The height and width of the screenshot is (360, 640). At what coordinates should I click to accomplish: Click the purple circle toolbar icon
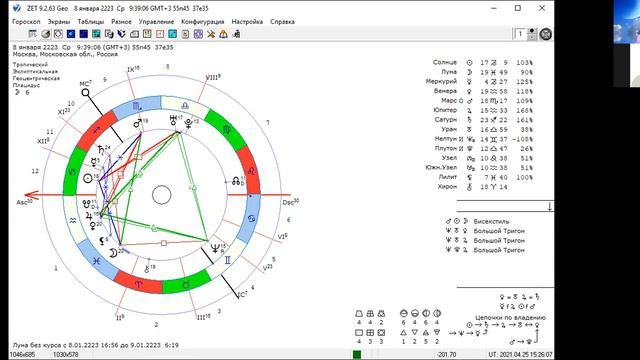pos(198,34)
